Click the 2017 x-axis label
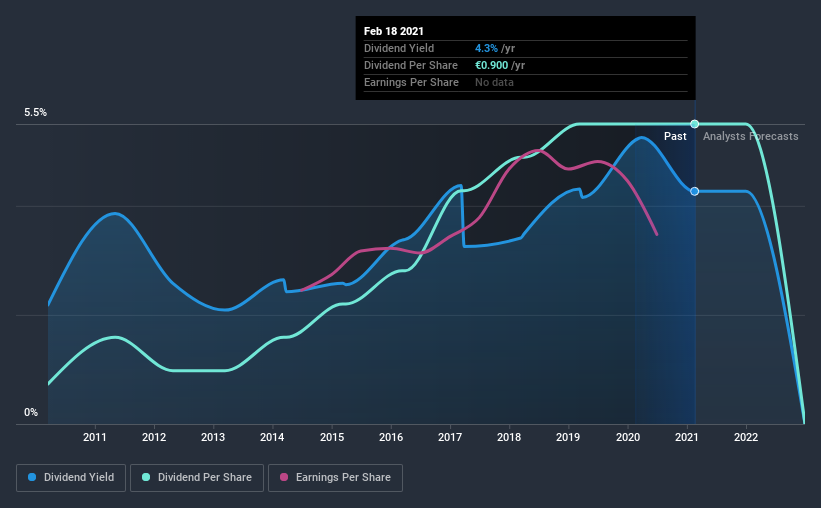This screenshot has height=508, width=821. click(450, 437)
